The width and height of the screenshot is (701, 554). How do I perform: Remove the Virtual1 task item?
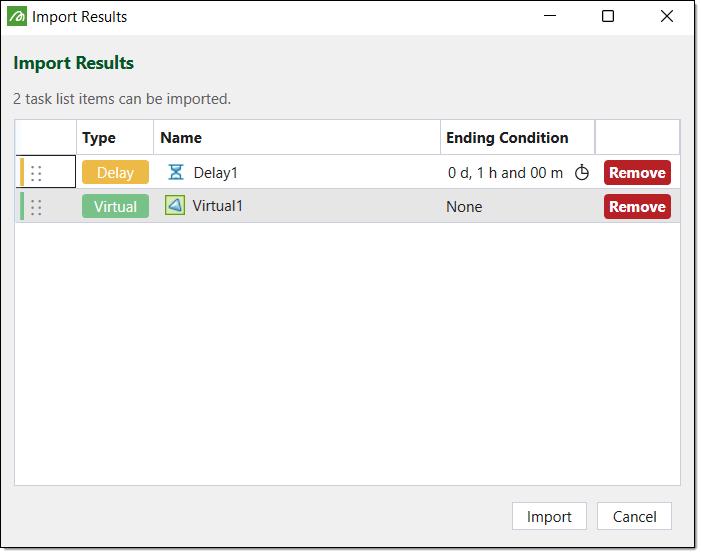637,207
